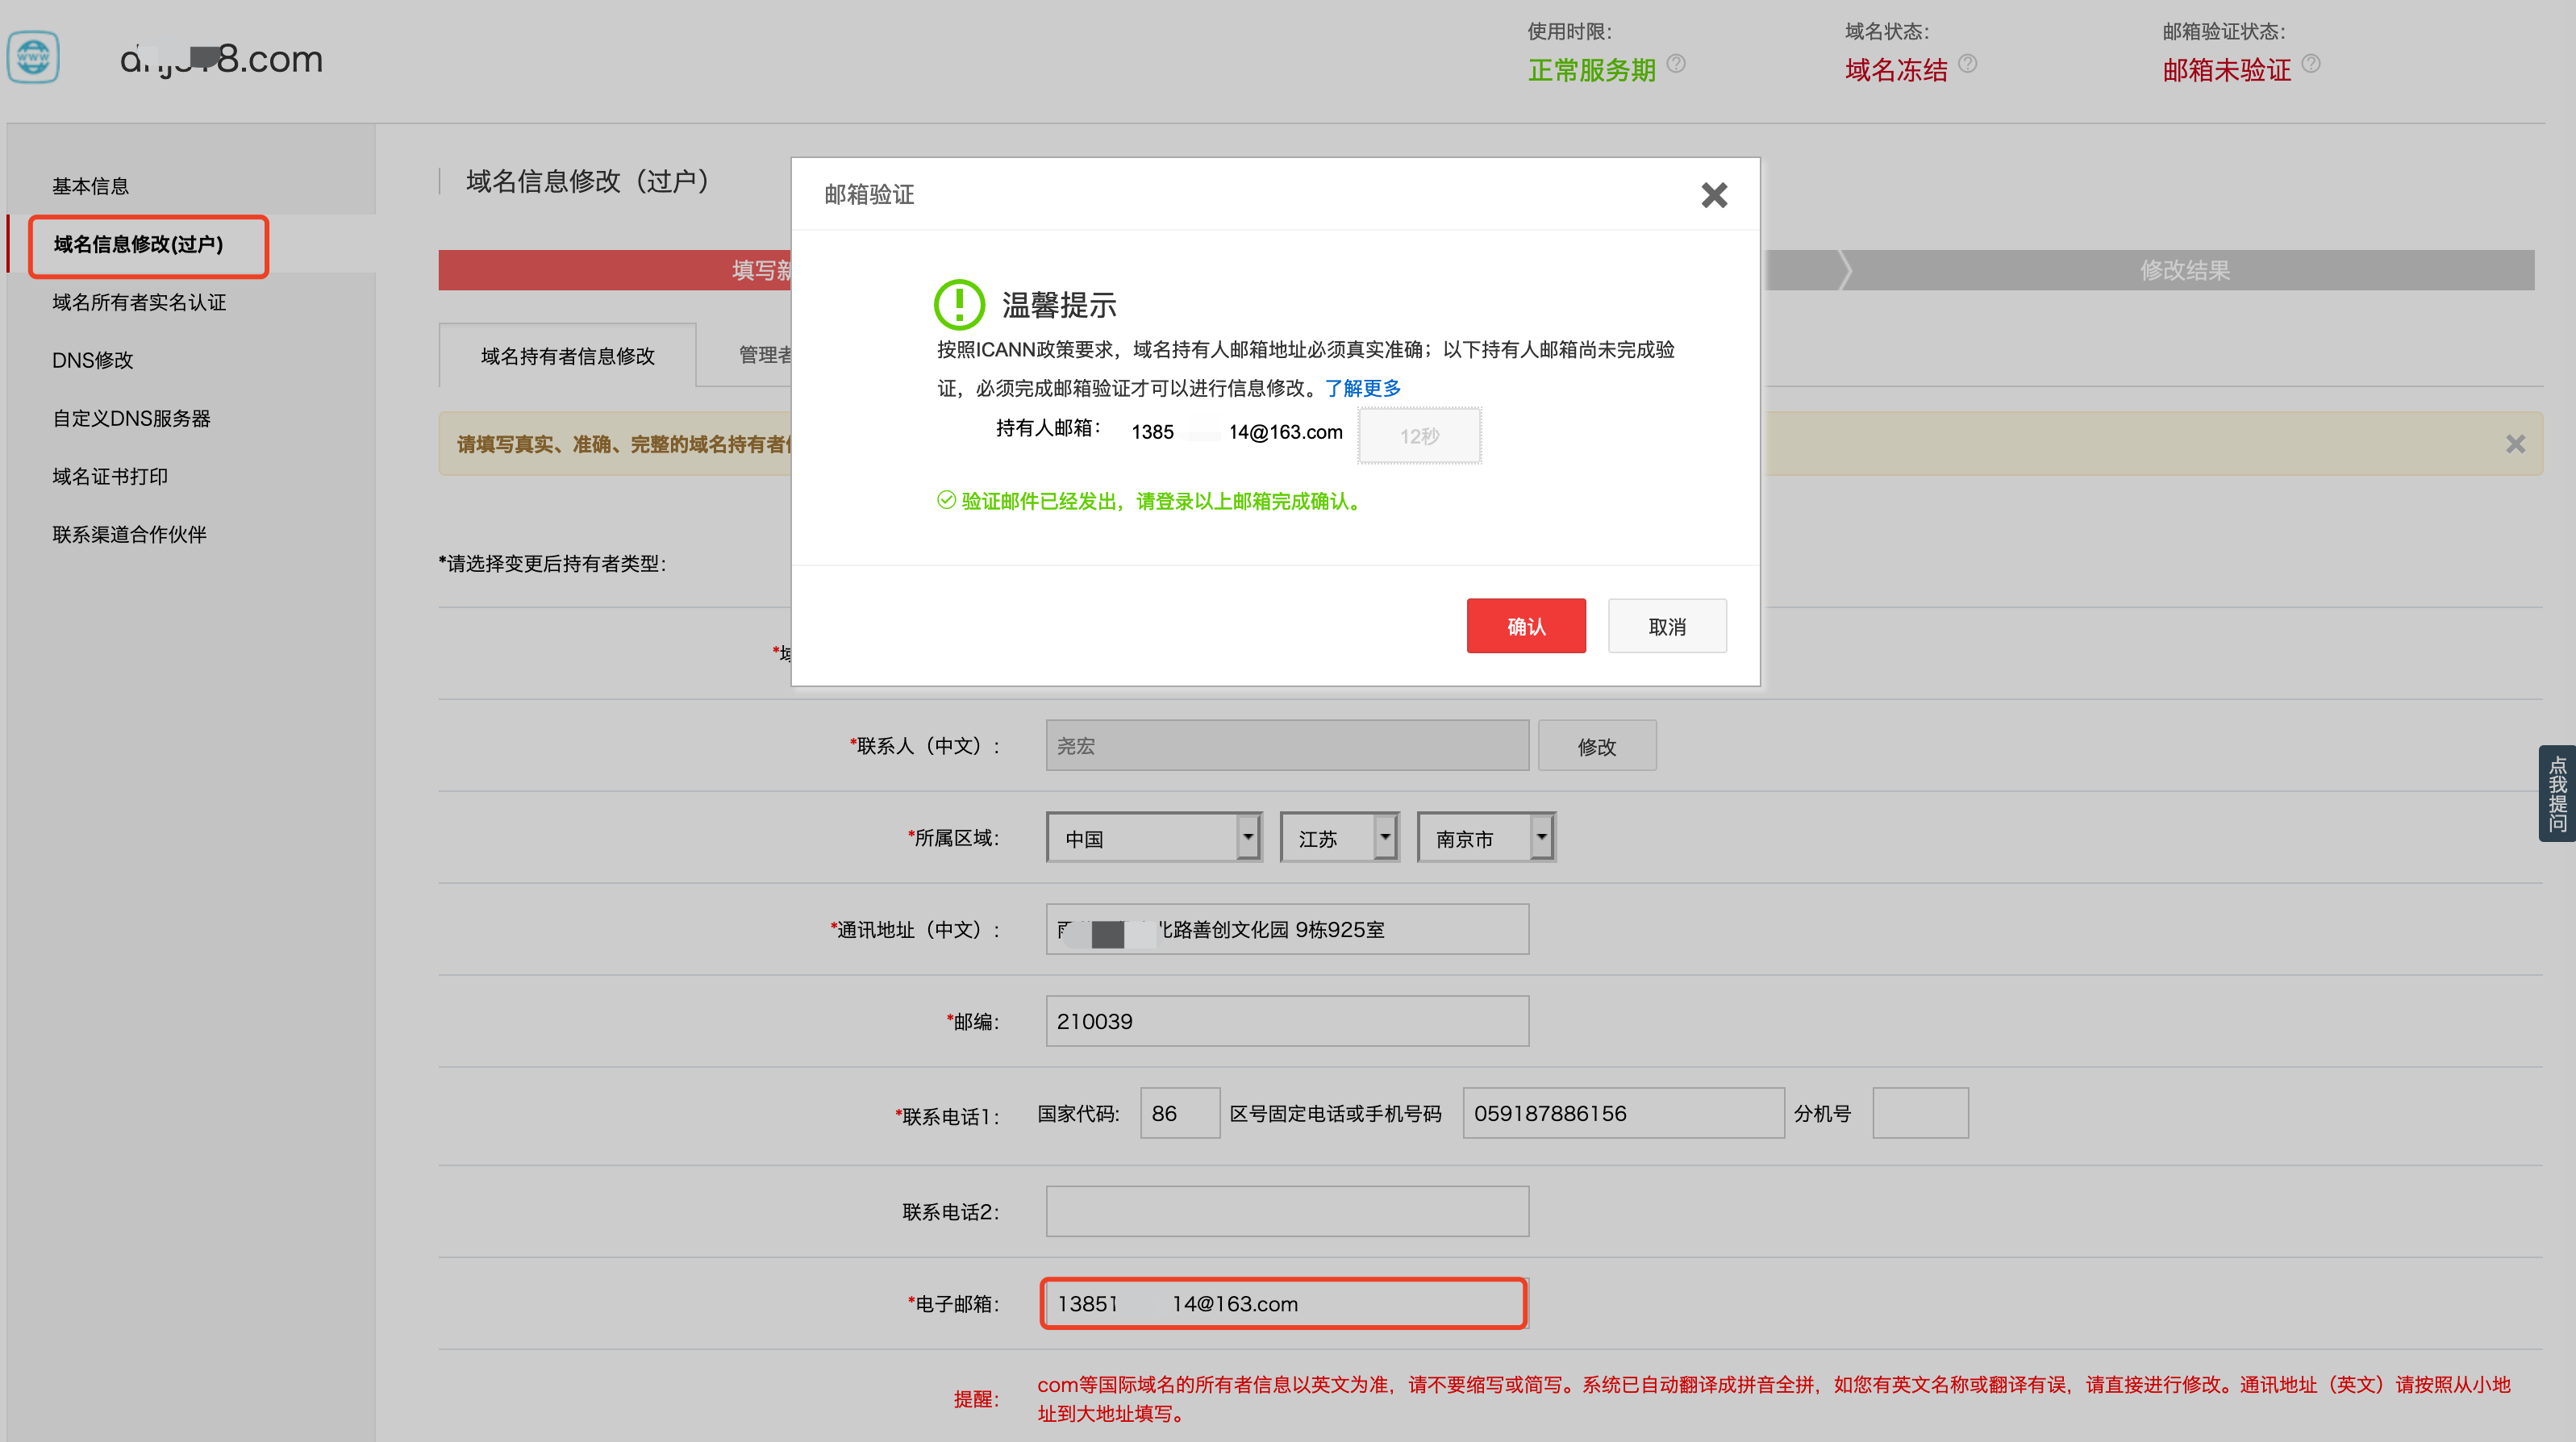Click phone number field 059187886156
This screenshot has width=2576, height=1442.
pos(1623,1113)
